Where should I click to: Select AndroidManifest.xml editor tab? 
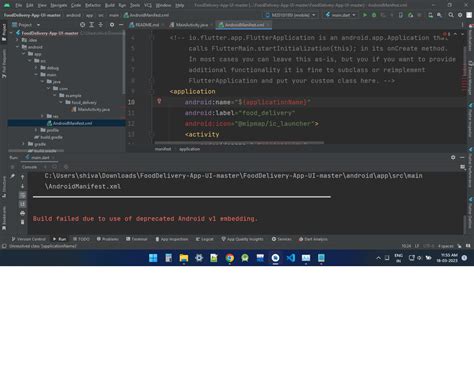[x=244, y=25]
